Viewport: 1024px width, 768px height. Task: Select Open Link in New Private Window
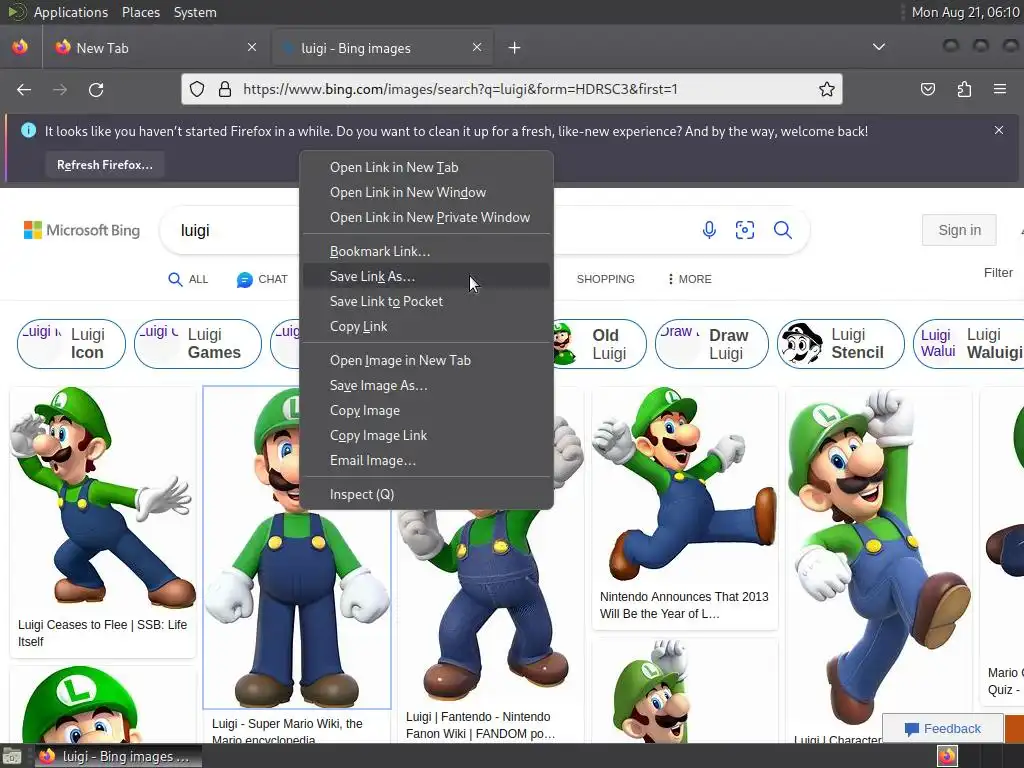tap(426, 217)
